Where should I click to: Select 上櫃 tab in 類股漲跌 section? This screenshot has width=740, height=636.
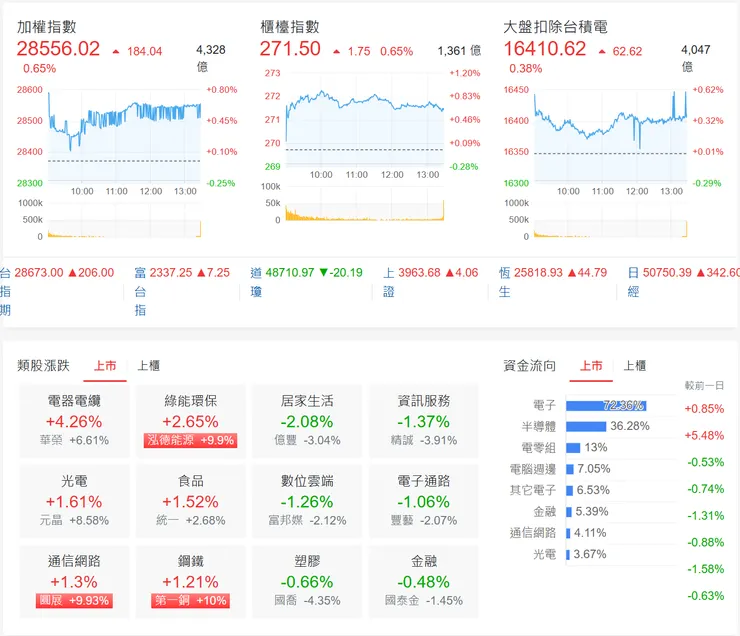tap(148, 366)
